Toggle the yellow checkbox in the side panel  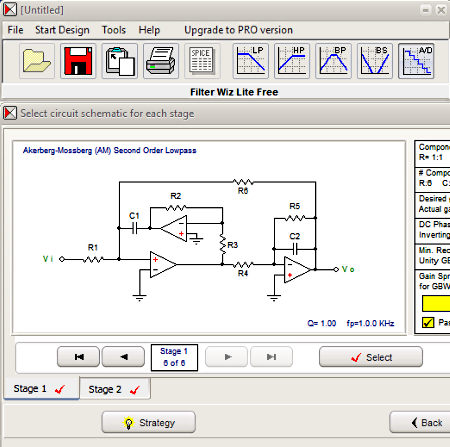pos(428,322)
